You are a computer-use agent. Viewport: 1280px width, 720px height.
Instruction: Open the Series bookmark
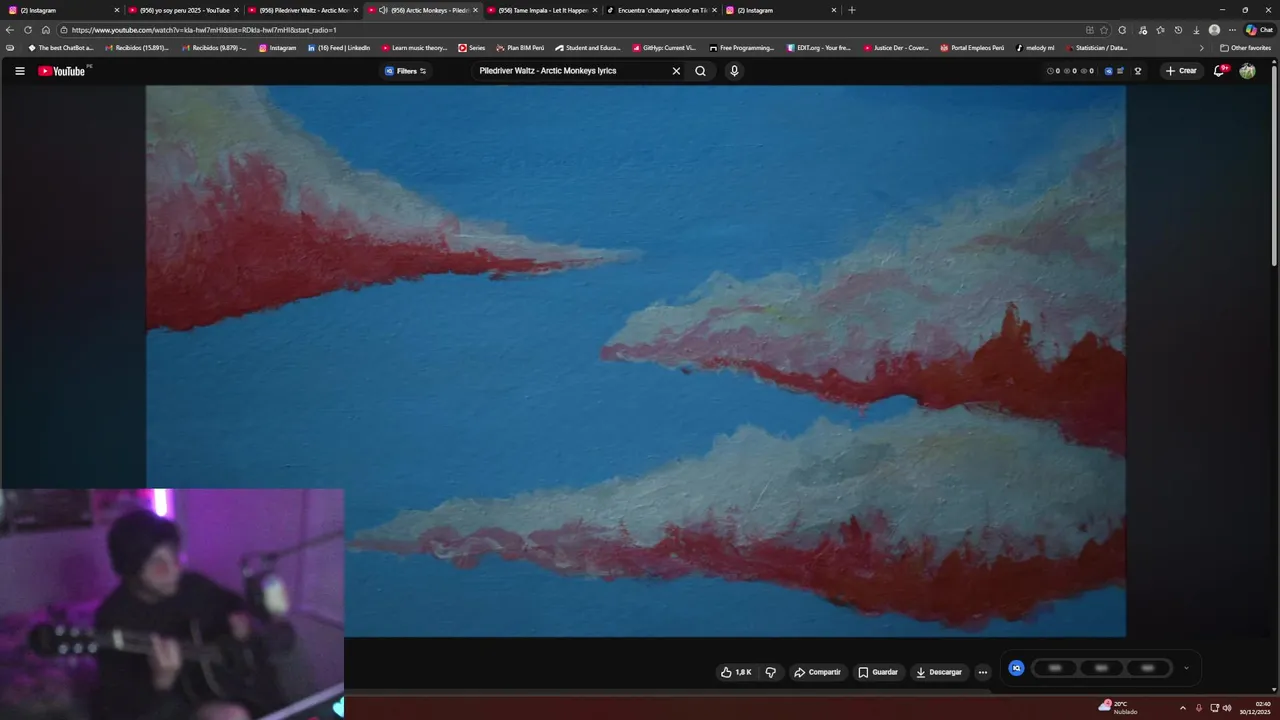[472, 48]
